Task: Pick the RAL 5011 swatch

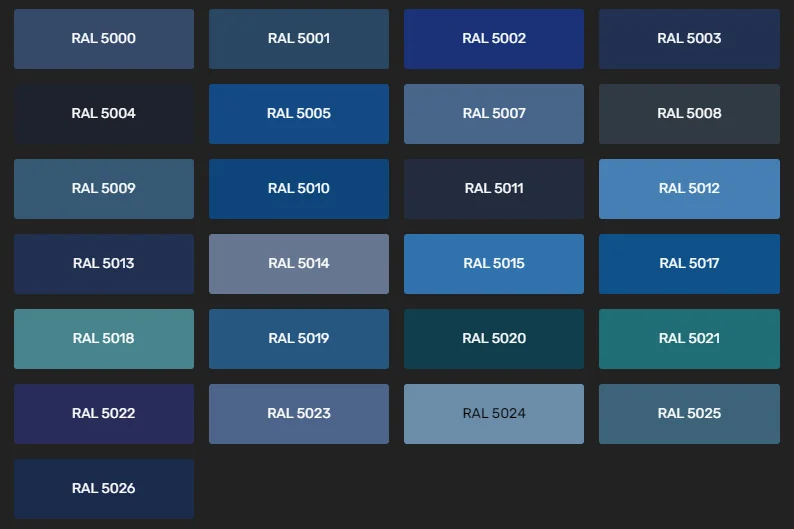Action: coord(494,189)
